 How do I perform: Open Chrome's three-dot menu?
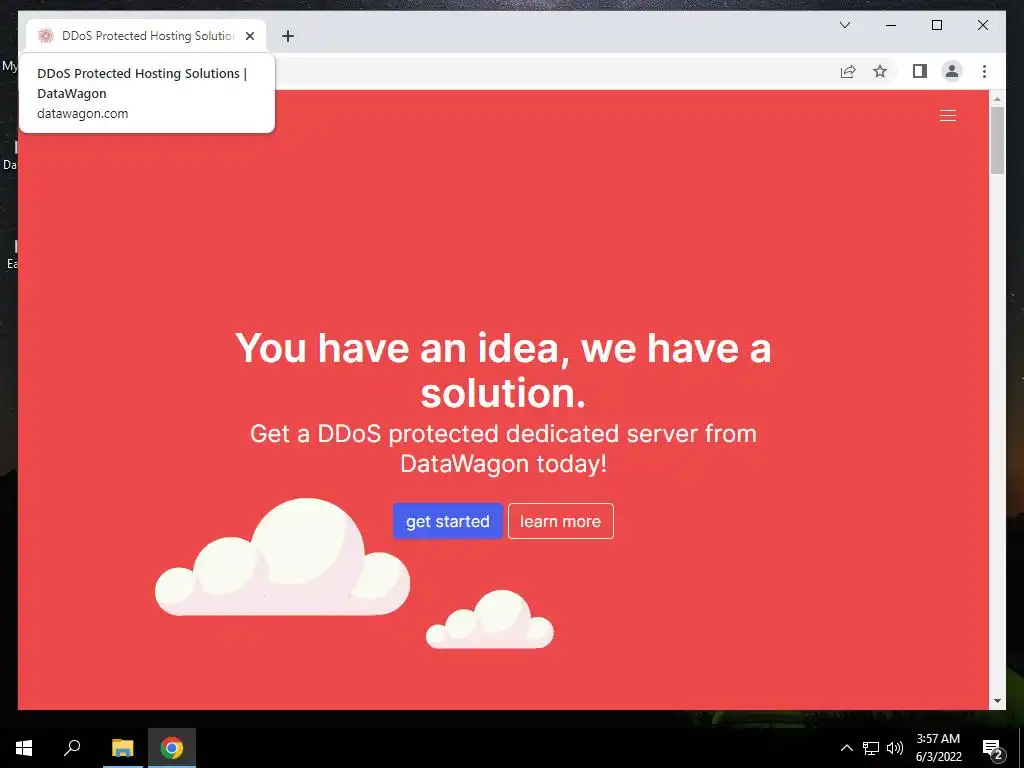tap(984, 71)
